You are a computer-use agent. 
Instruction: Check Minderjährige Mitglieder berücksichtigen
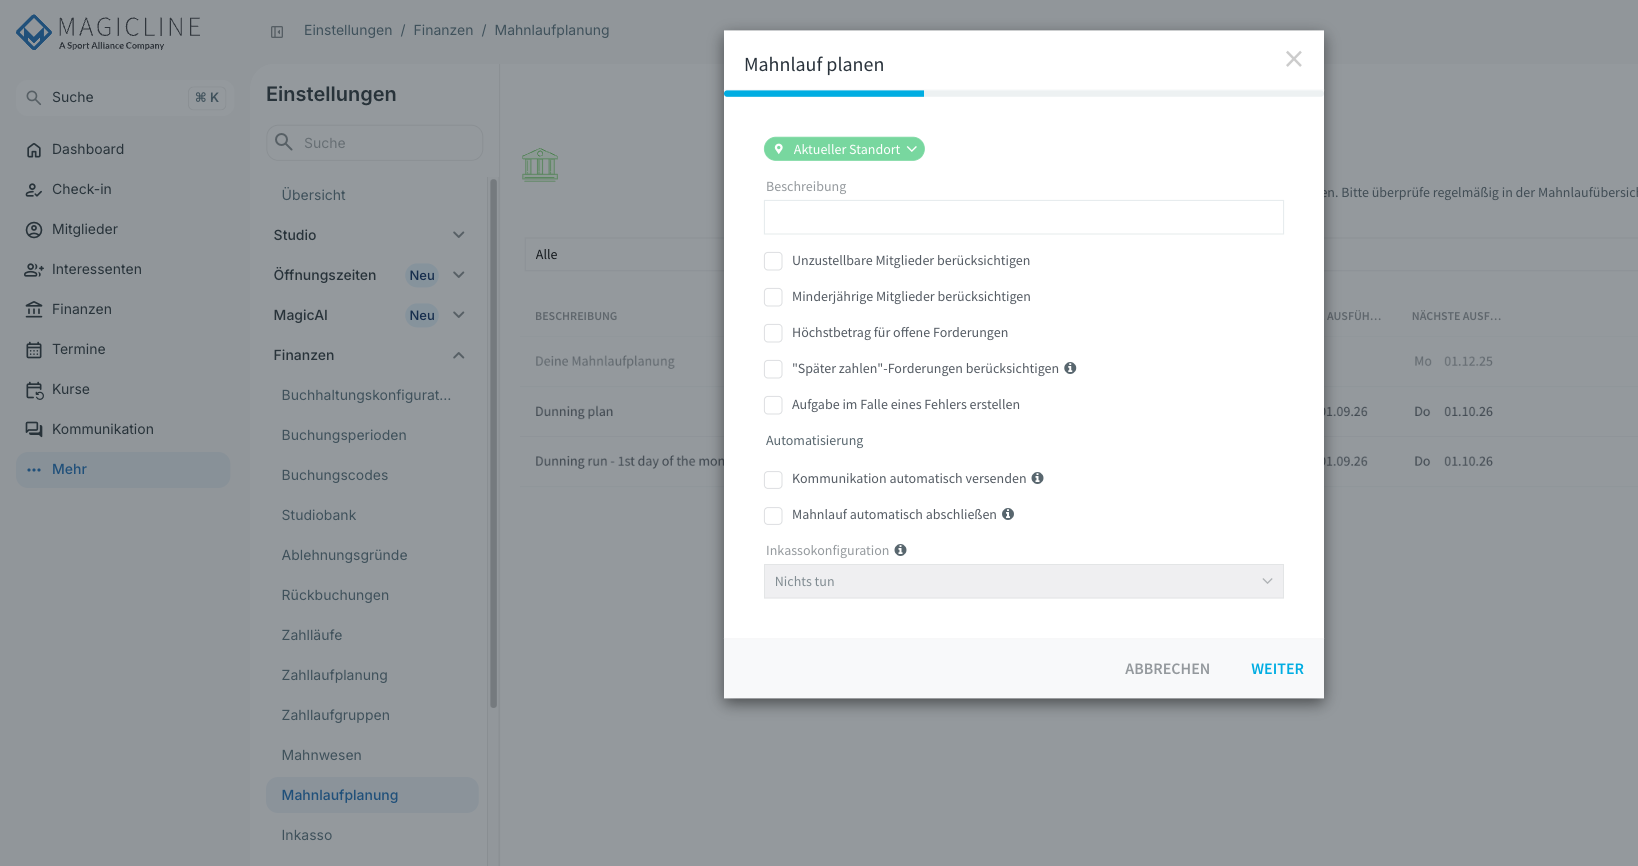pos(773,297)
